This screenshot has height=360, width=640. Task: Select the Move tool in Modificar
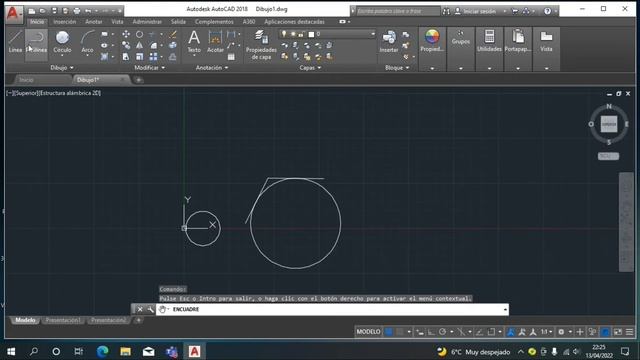pos(126,34)
